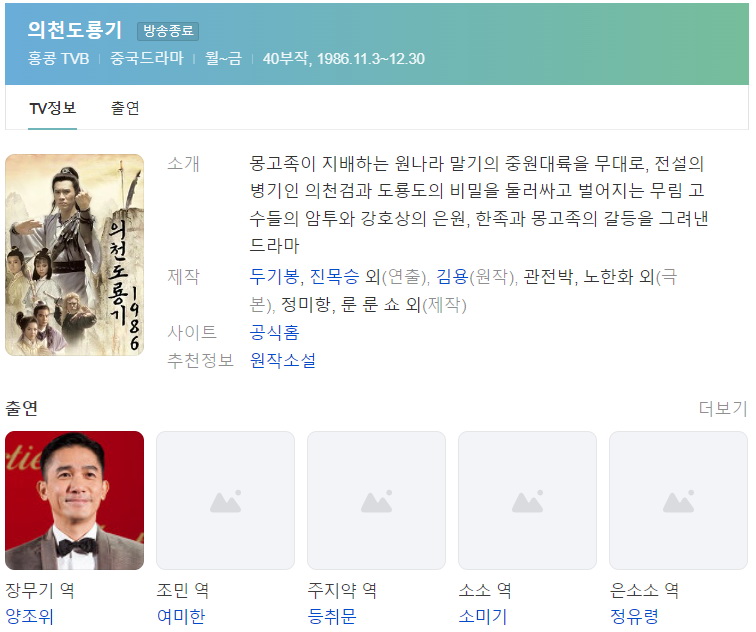Switch to the 출연 tab
The height and width of the screenshot is (632, 756).
click(125, 108)
